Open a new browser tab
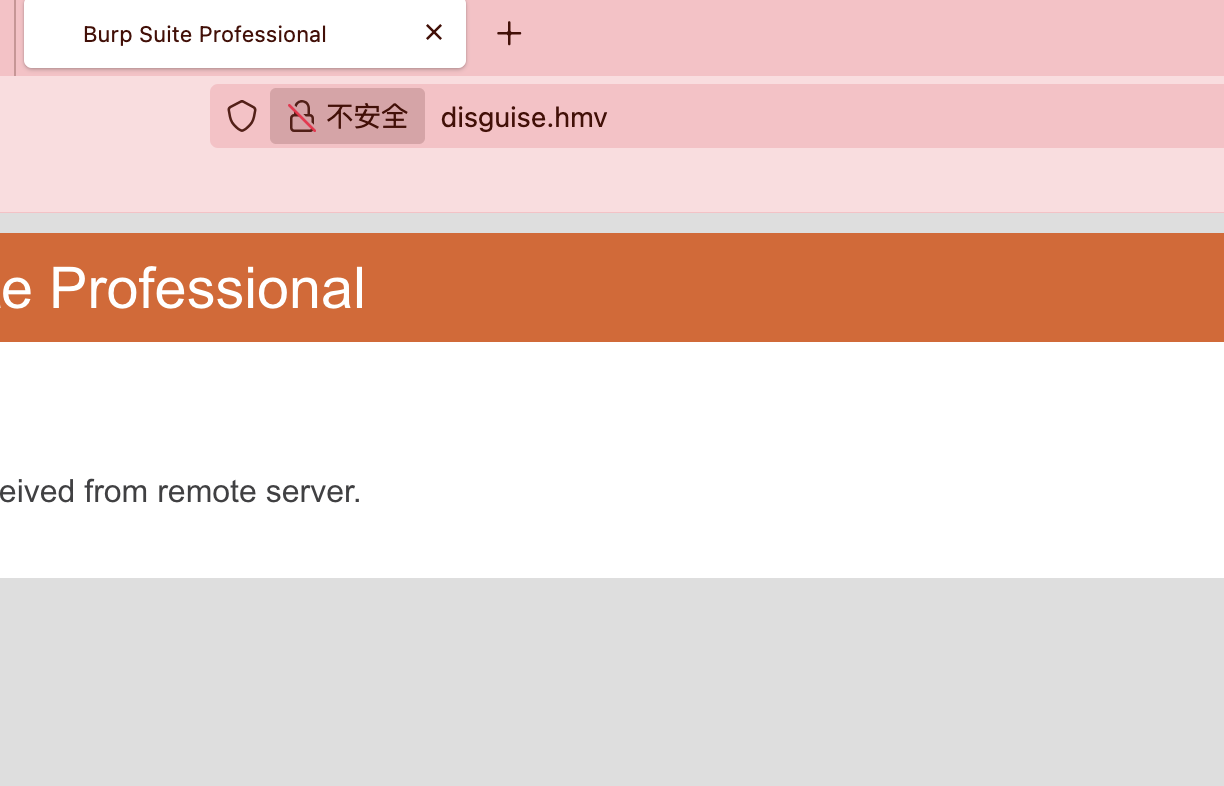The width and height of the screenshot is (1224, 786). point(509,34)
